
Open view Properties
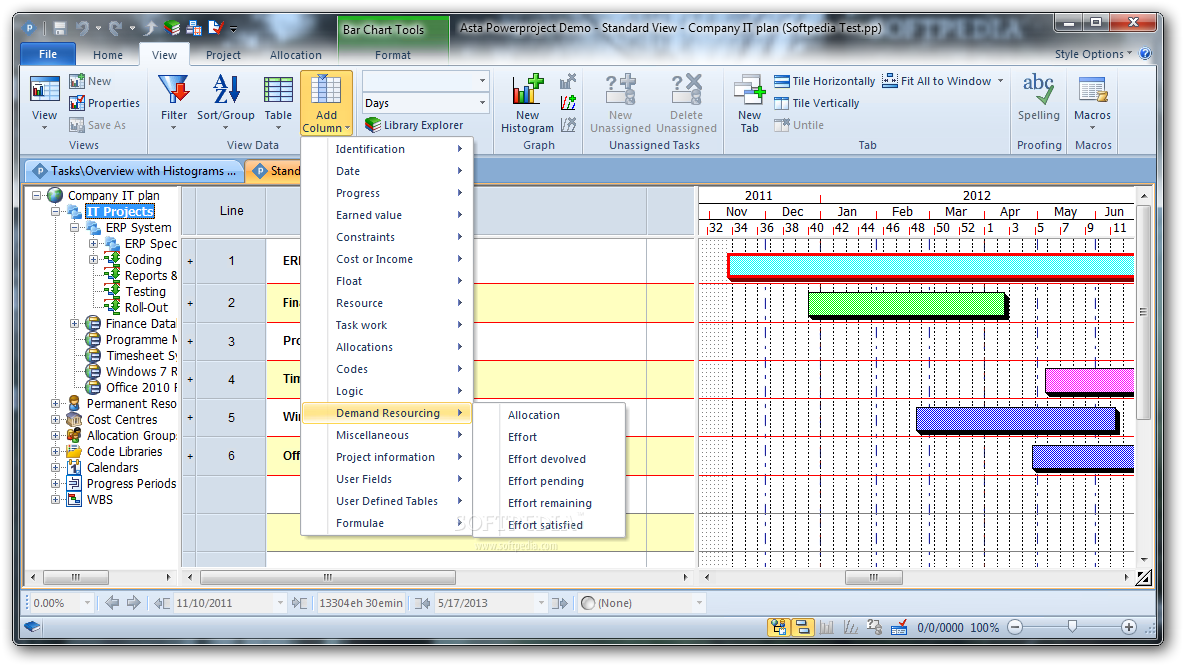pos(104,103)
